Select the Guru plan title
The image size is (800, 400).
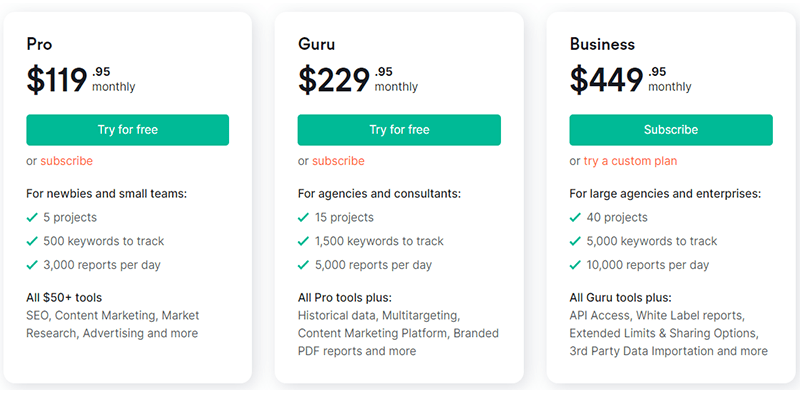316,44
